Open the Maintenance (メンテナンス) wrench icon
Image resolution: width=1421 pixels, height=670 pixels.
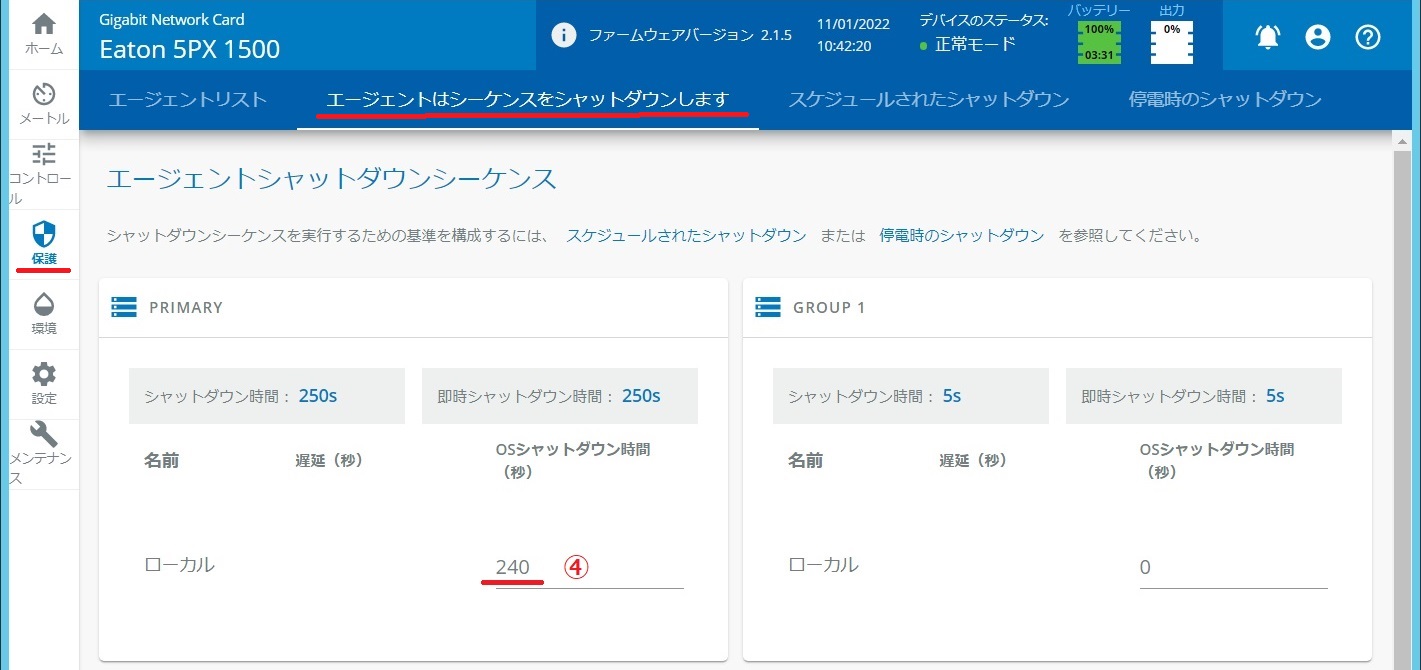[x=44, y=435]
